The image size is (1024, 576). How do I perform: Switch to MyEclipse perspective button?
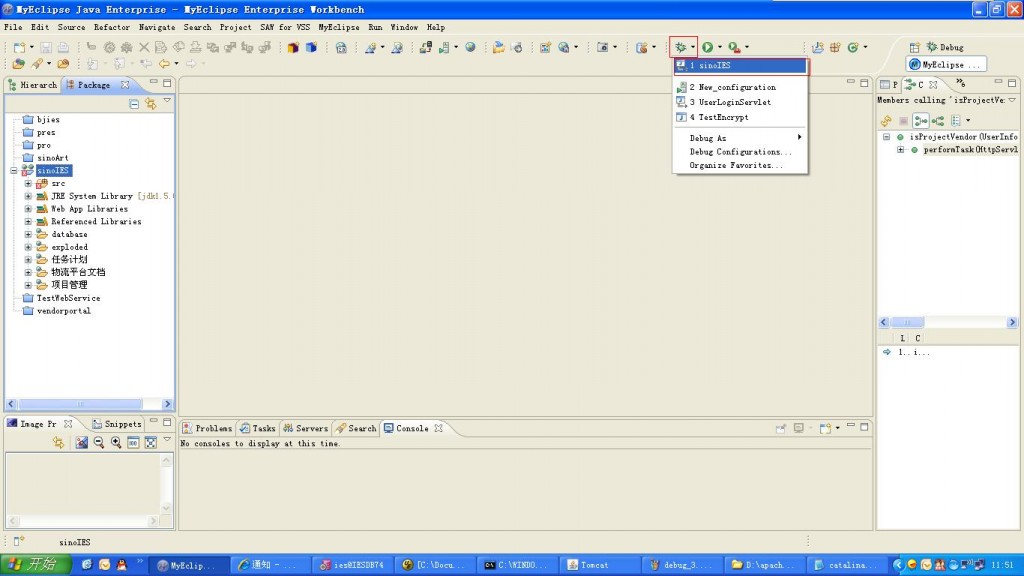pos(945,65)
